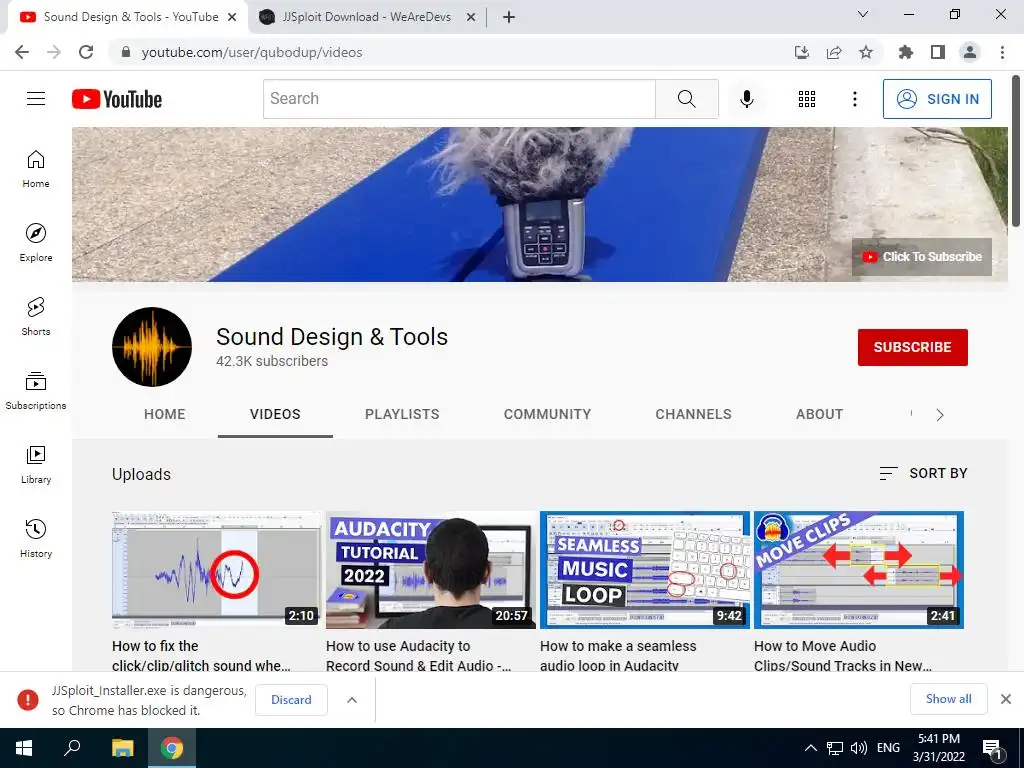Open the Windows Start menu
This screenshot has width=1024, height=768.
(24, 748)
